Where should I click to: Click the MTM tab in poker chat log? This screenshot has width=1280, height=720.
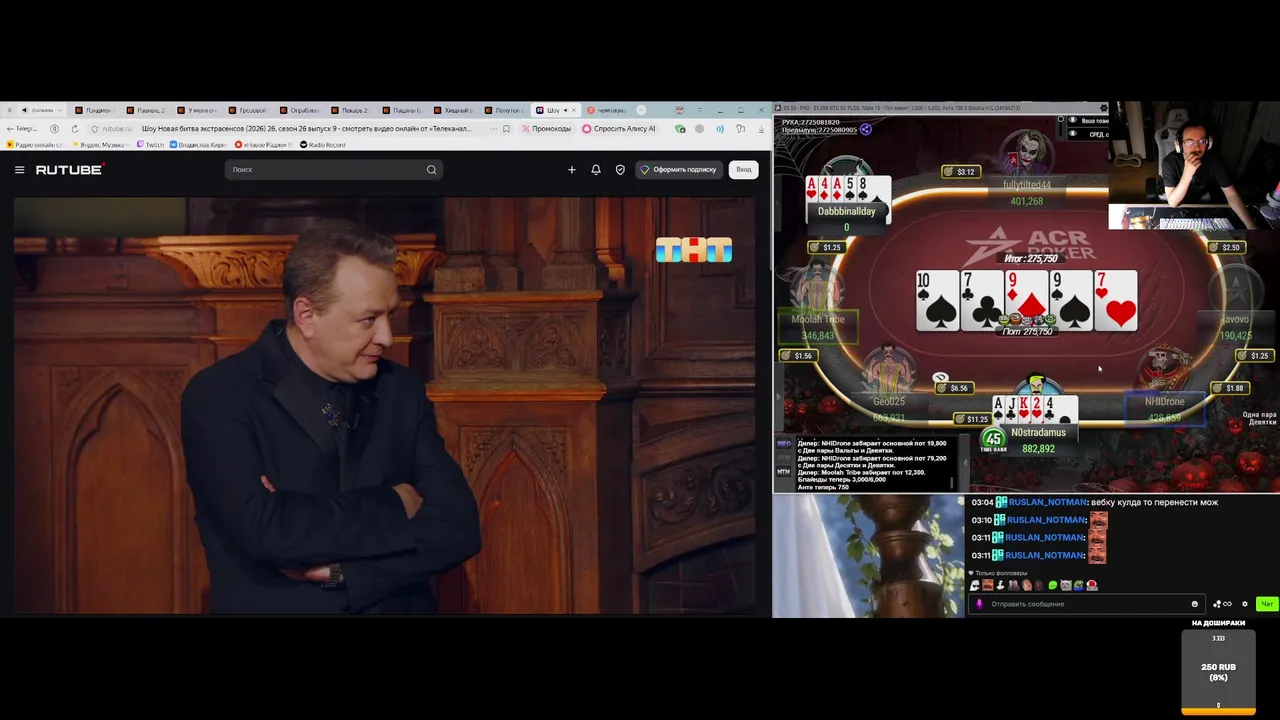point(784,471)
